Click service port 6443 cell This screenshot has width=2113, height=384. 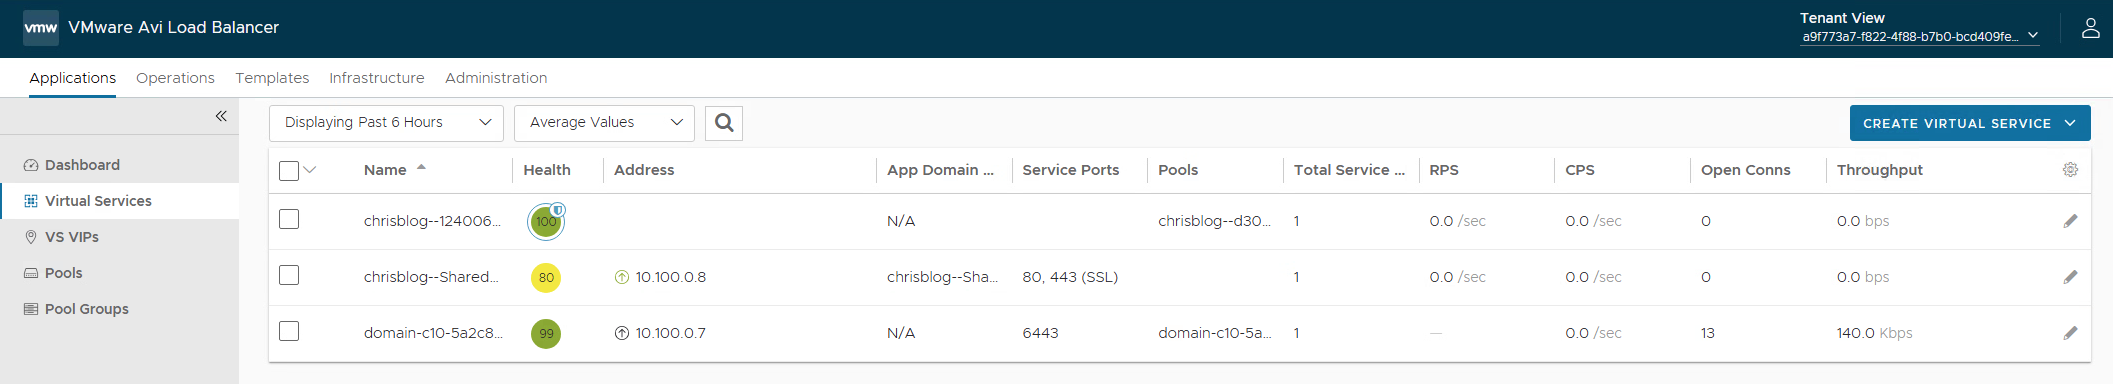(1040, 333)
